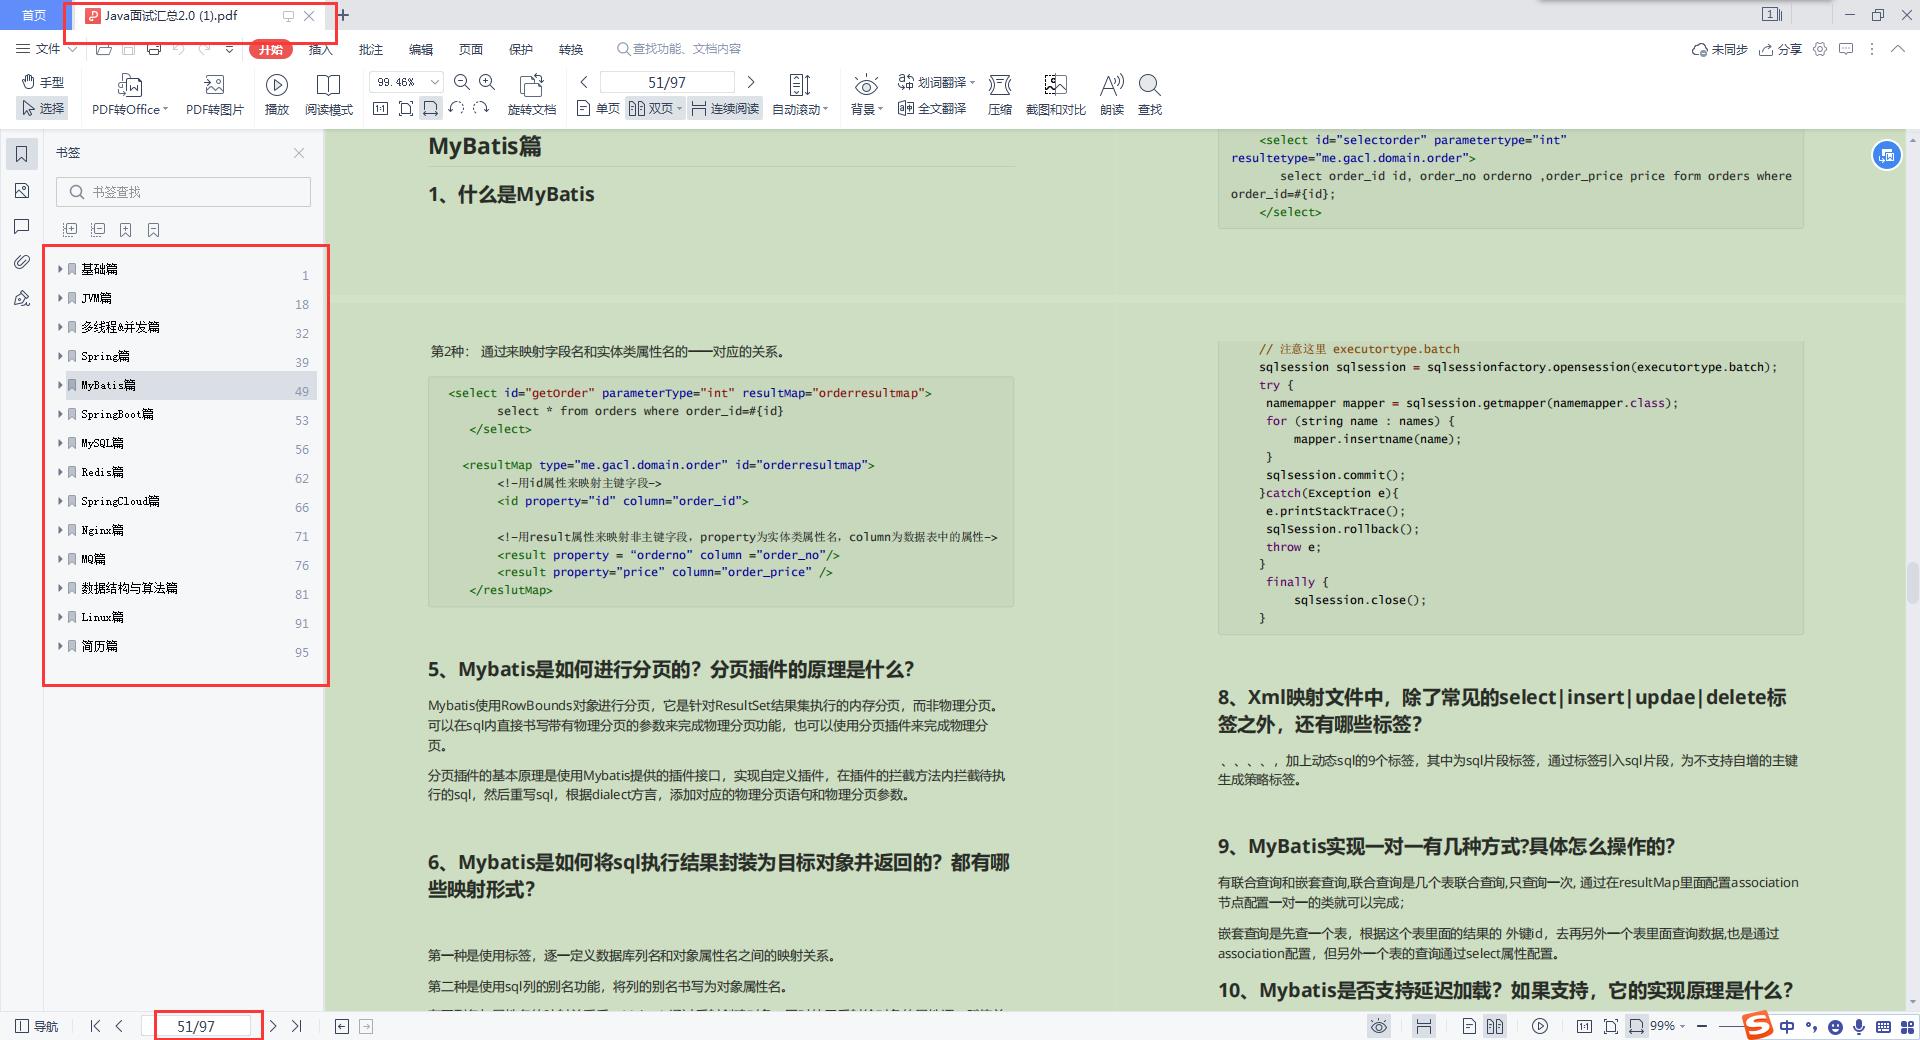Switch to the 批注 ribbon tab

coord(371,49)
